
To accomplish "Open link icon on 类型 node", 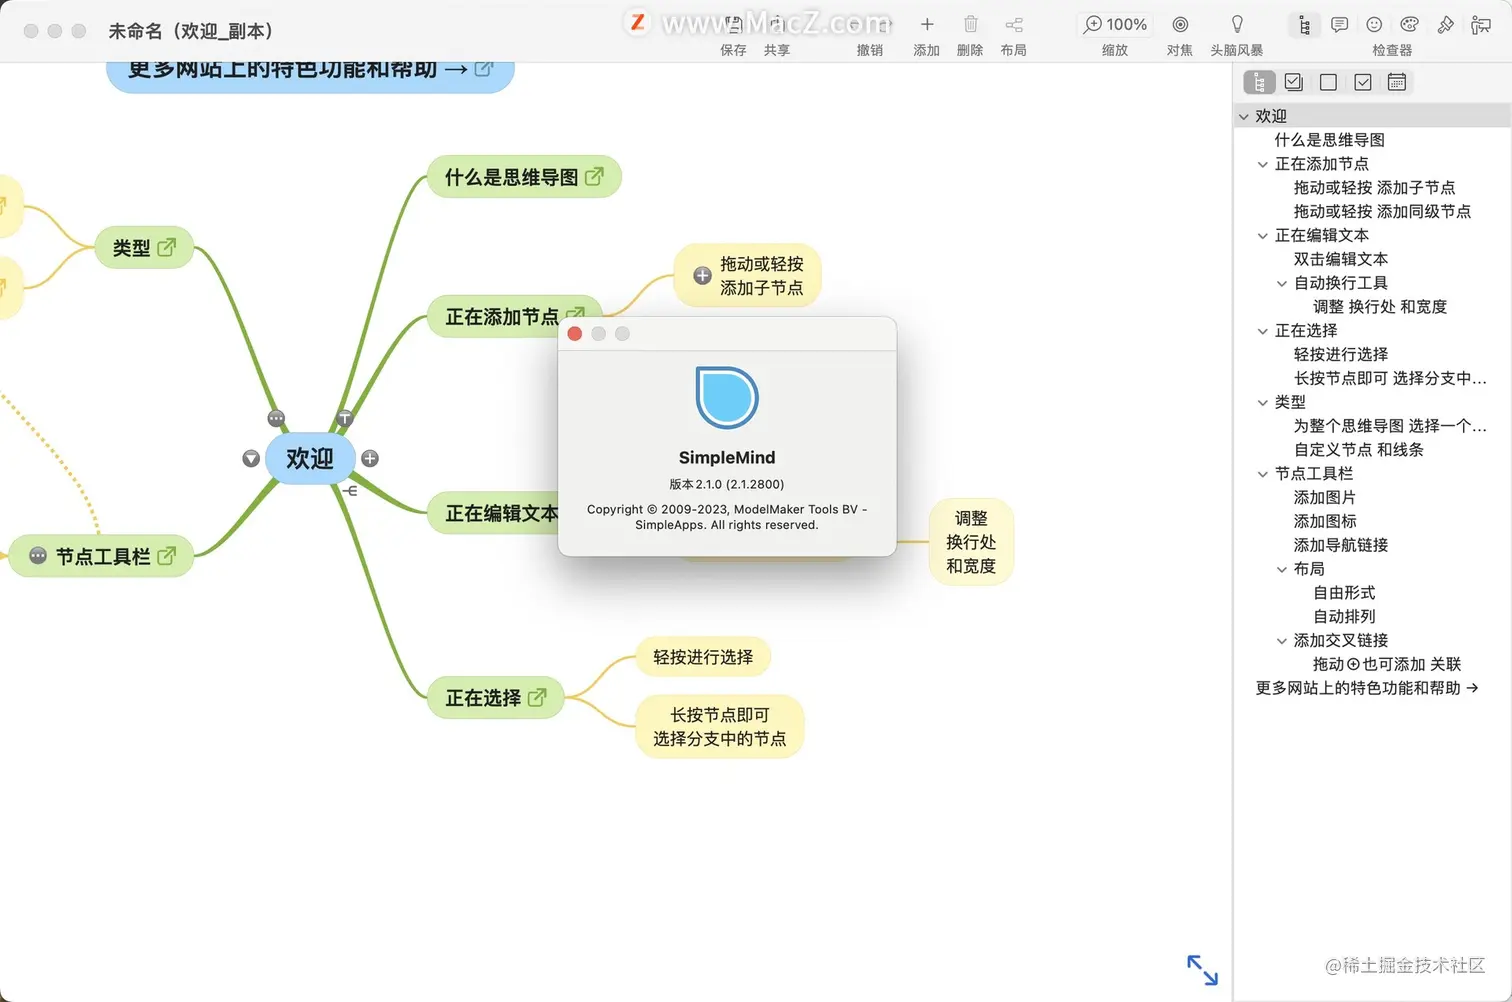I will pos(166,247).
